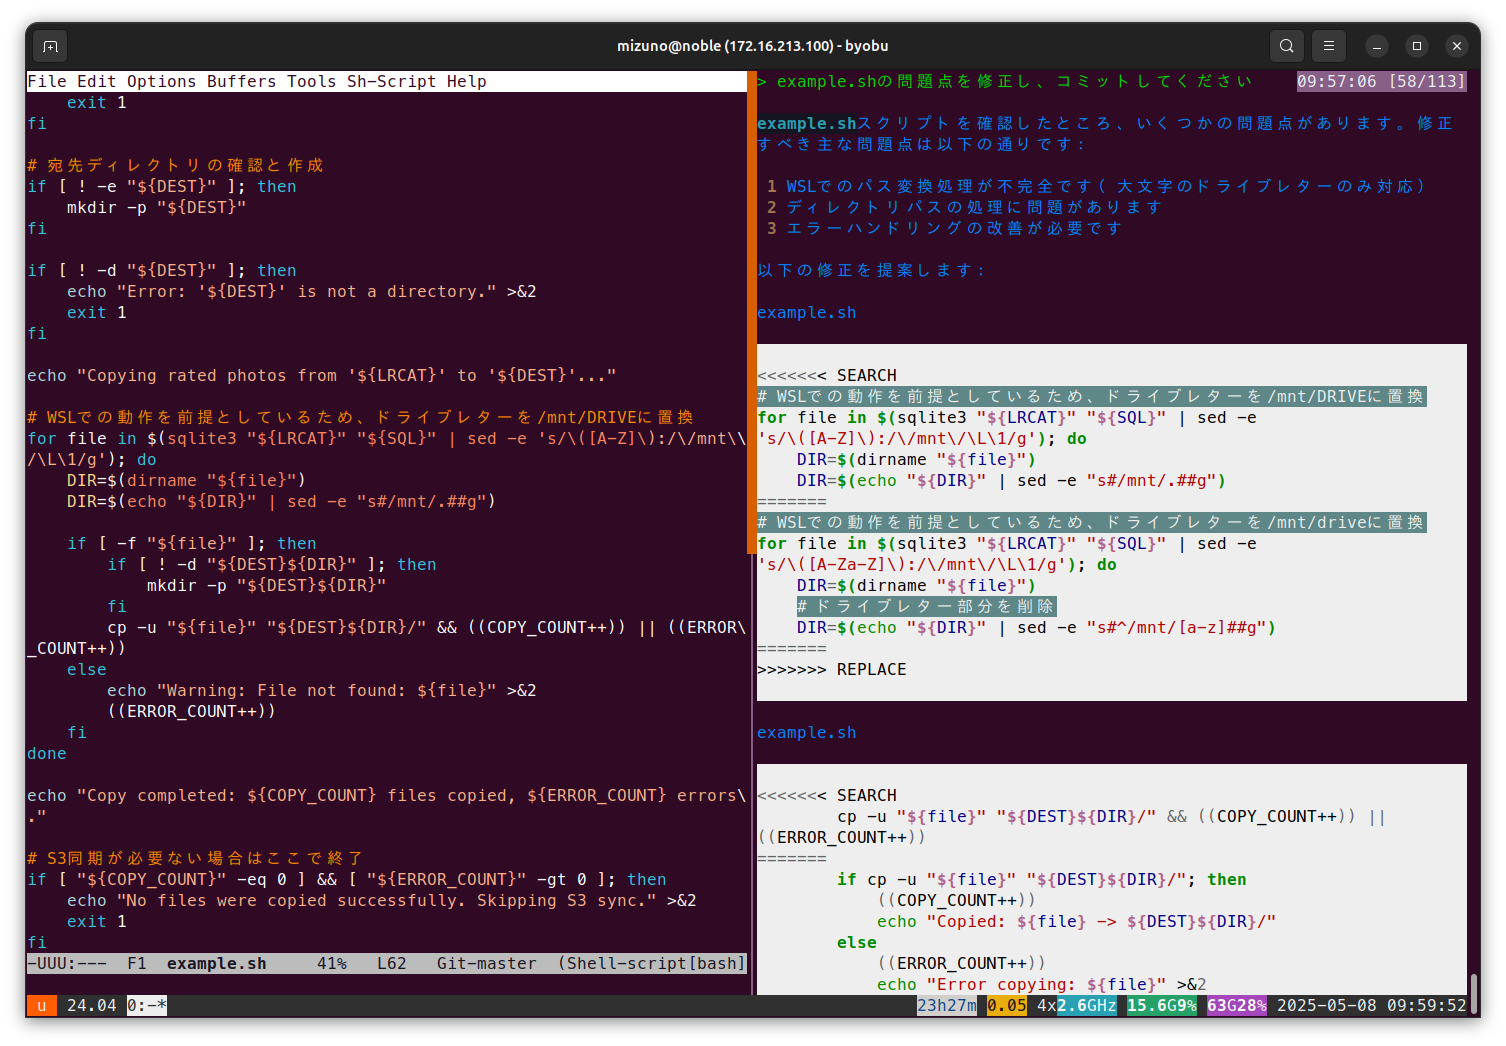The image size is (1506, 1046).
Task: Click Git-master in the mode line
Action: point(486,963)
